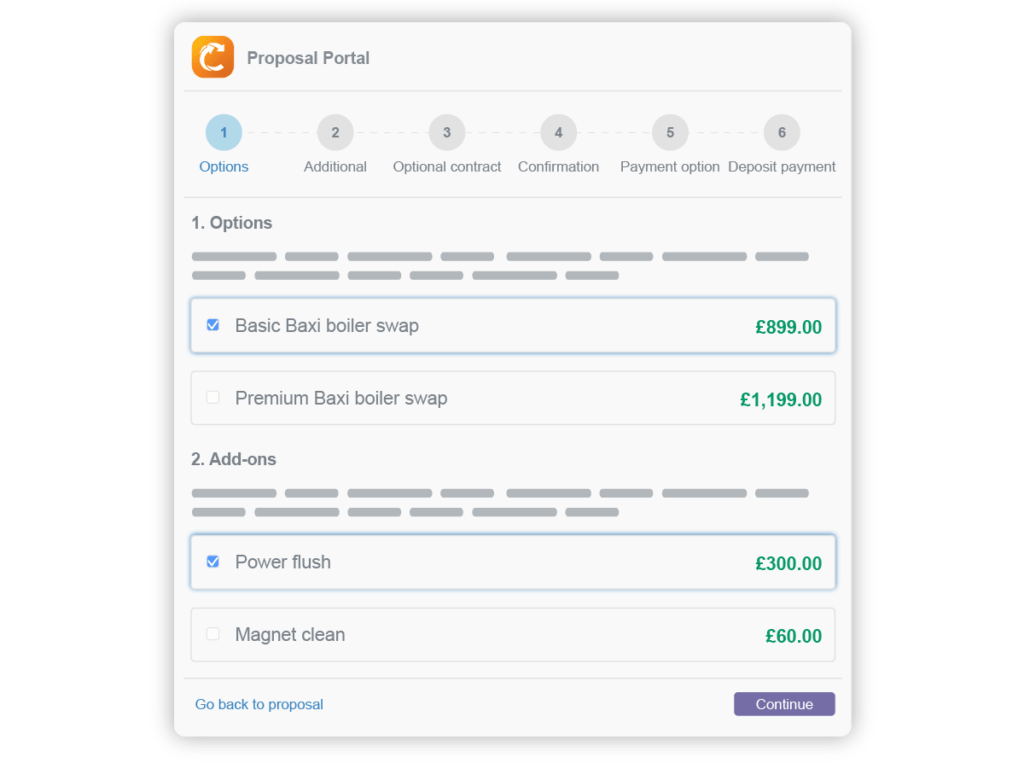
Task: Open the Additional step tab
Action: [x=335, y=166]
